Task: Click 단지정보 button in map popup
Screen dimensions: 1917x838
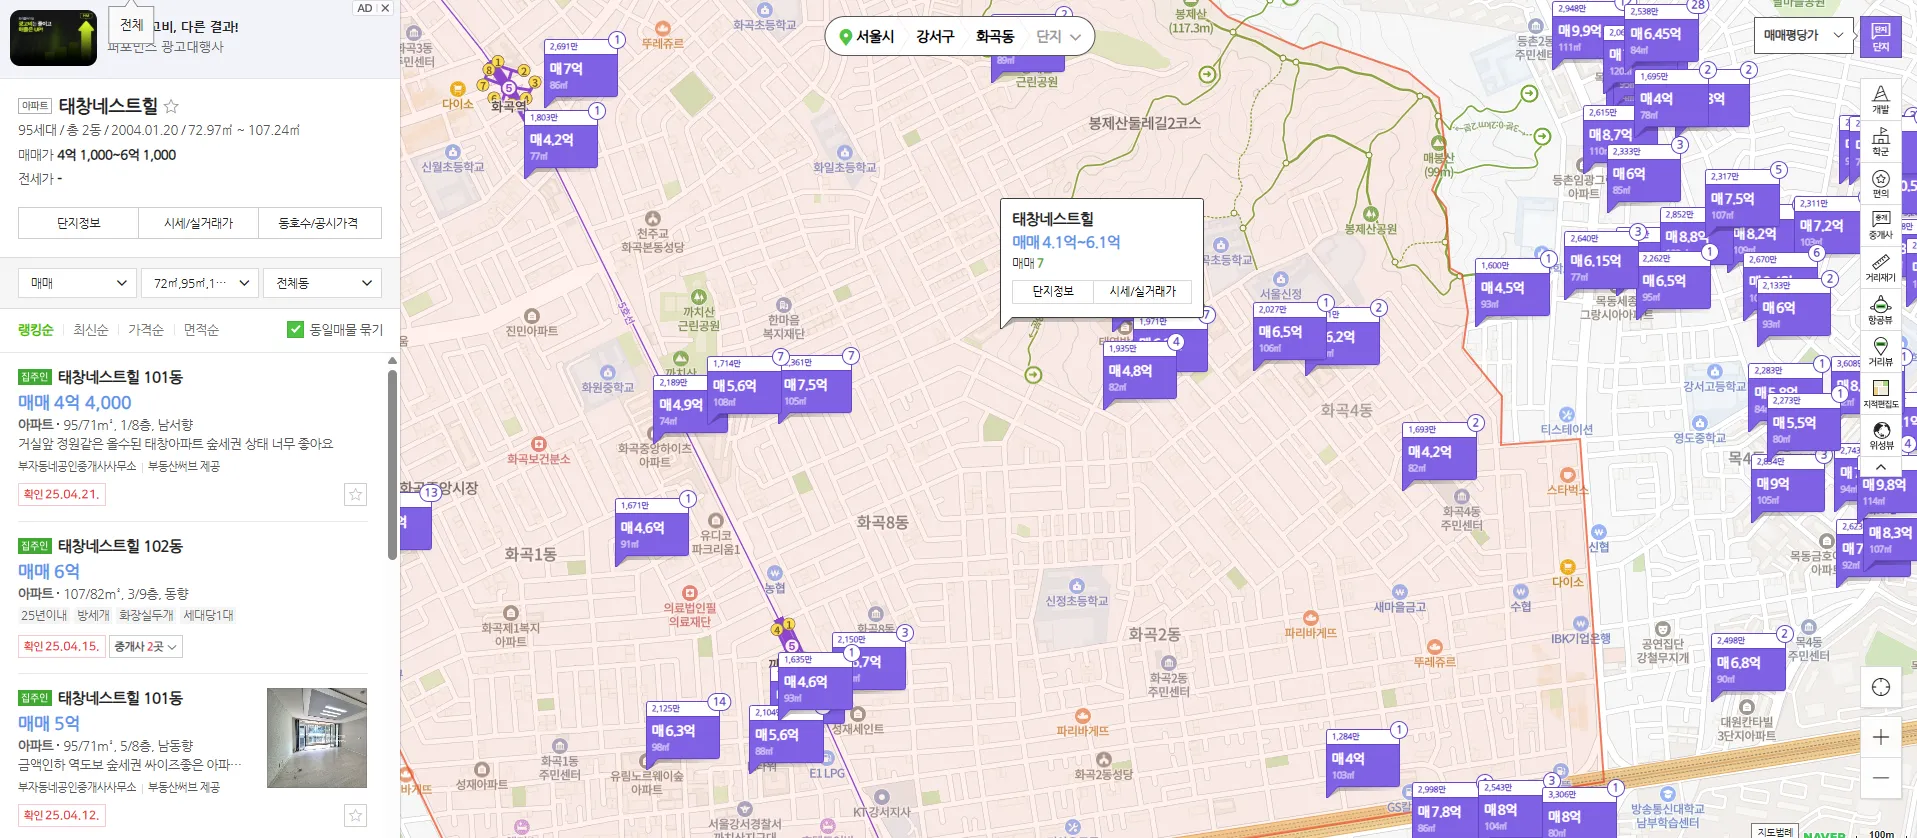Action: pyautogui.click(x=1052, y=291)
